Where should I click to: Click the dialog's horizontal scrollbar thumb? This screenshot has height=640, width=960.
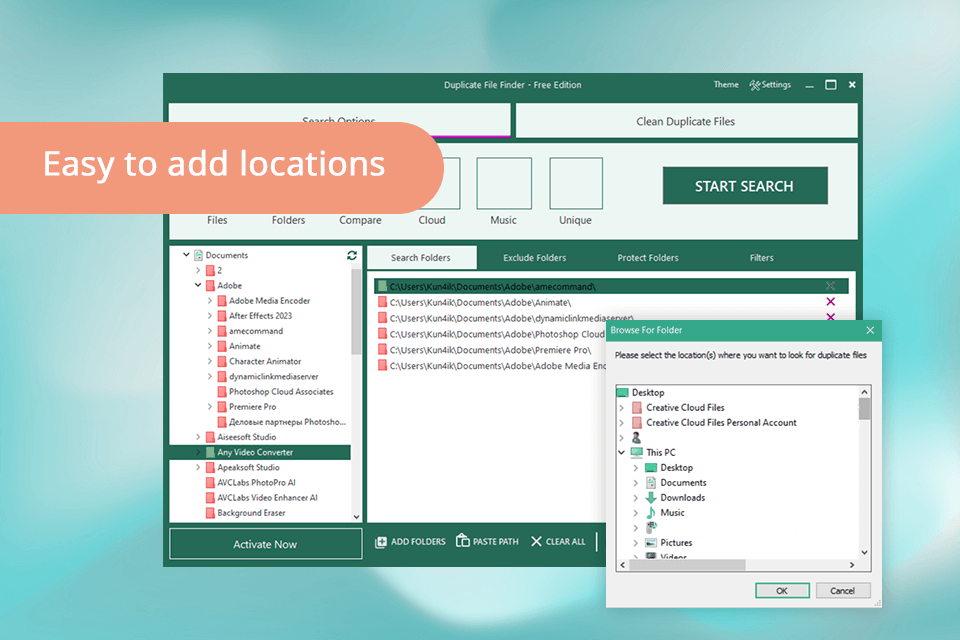687,565
